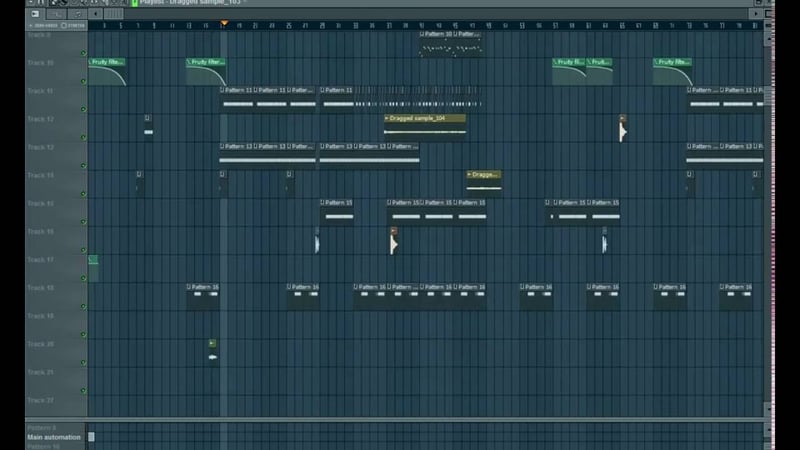Click the toolbar button right of playlist menu icon

(56, 14)
